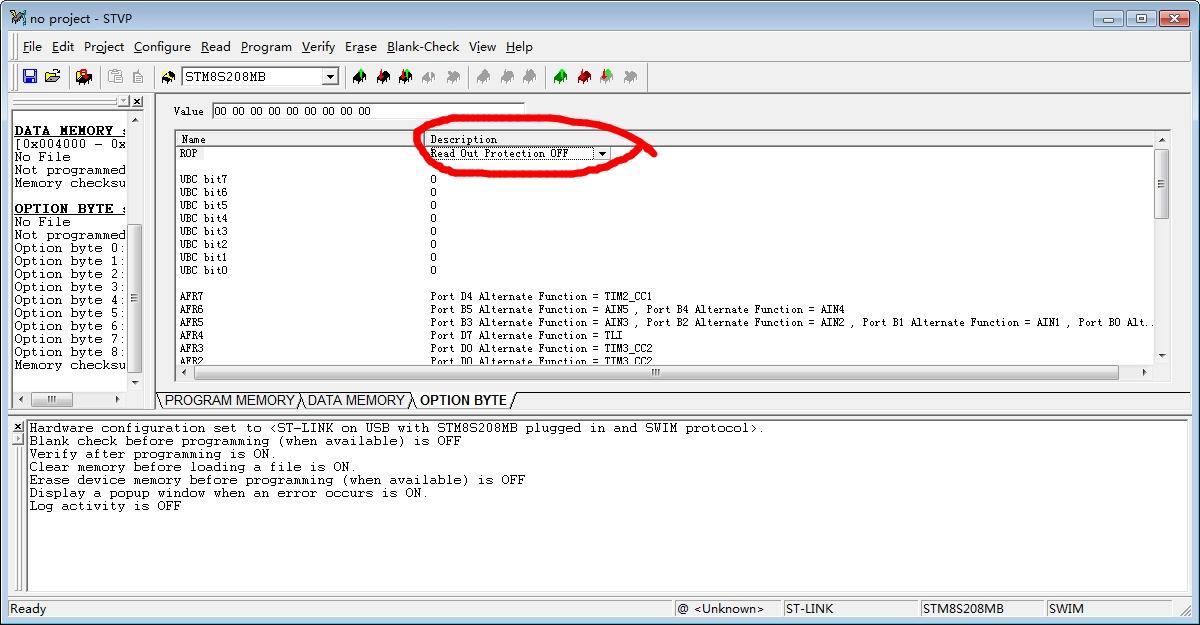1200x625 pixels.
Task: Switch to the PROGRAM MEMORY tab
Action: 229,400
